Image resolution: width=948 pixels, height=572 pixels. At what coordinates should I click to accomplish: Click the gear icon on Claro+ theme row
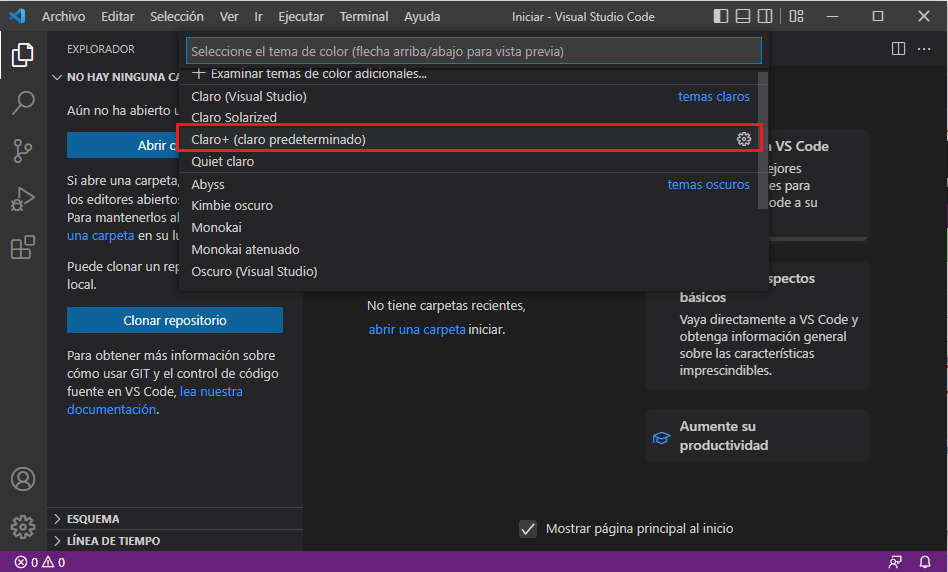point(744,139)
